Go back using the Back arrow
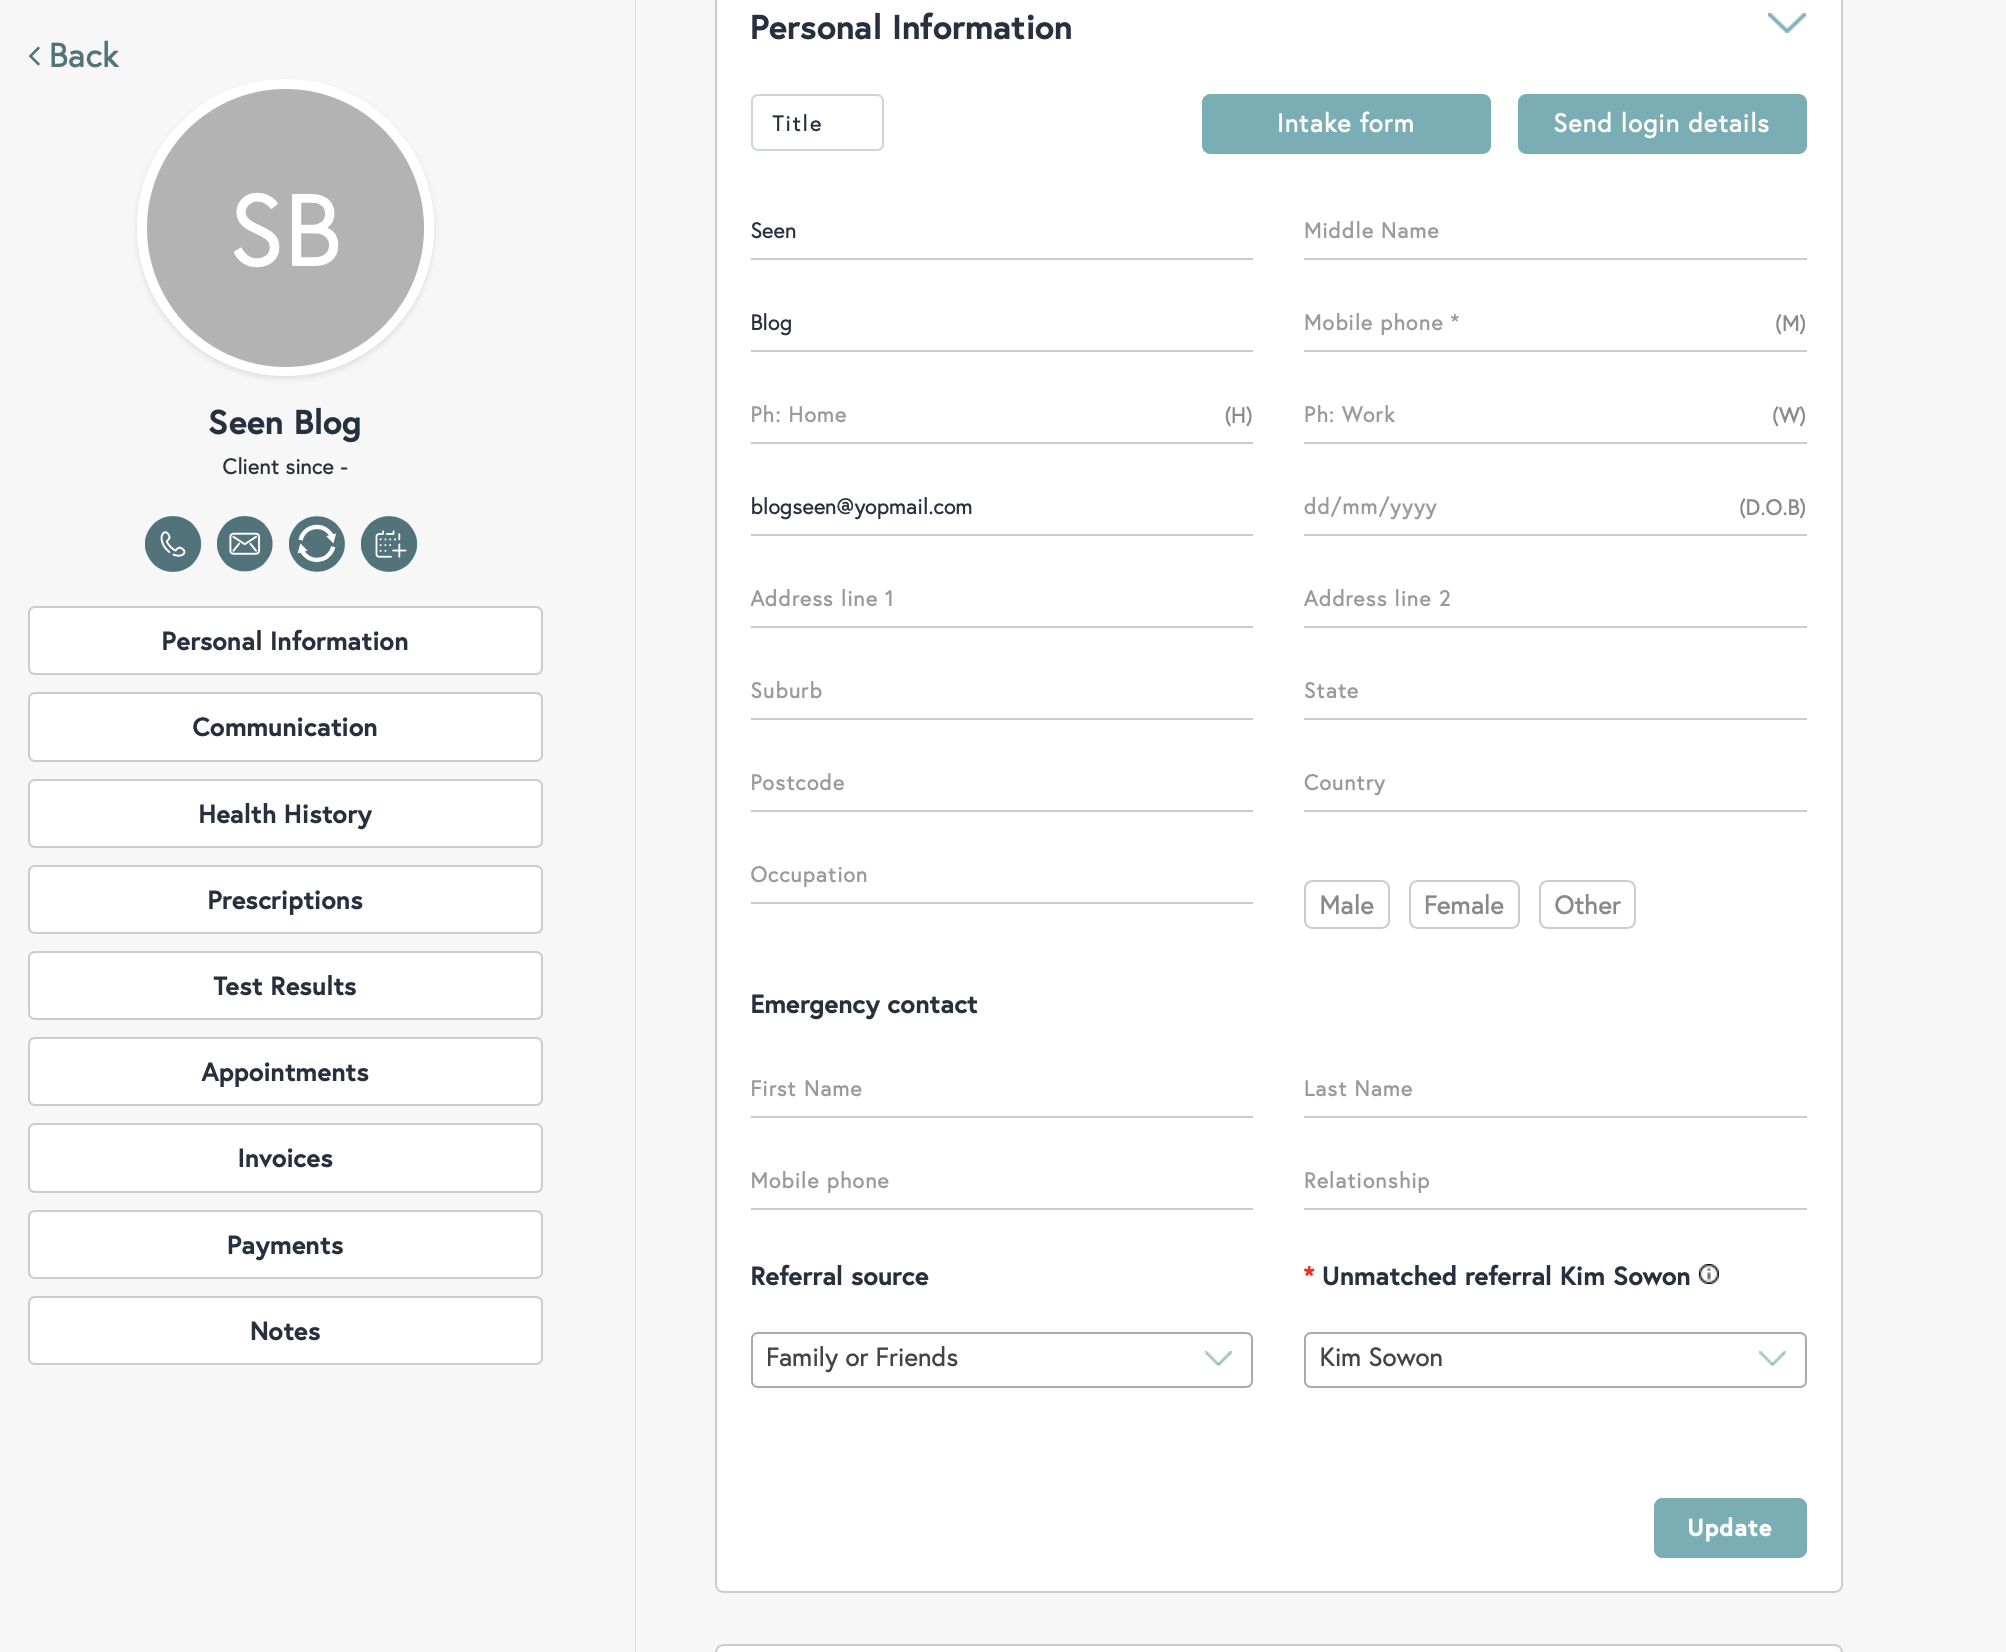Screen dimensions: 2006x1652 pyautogui.click(x=73, y=55)
